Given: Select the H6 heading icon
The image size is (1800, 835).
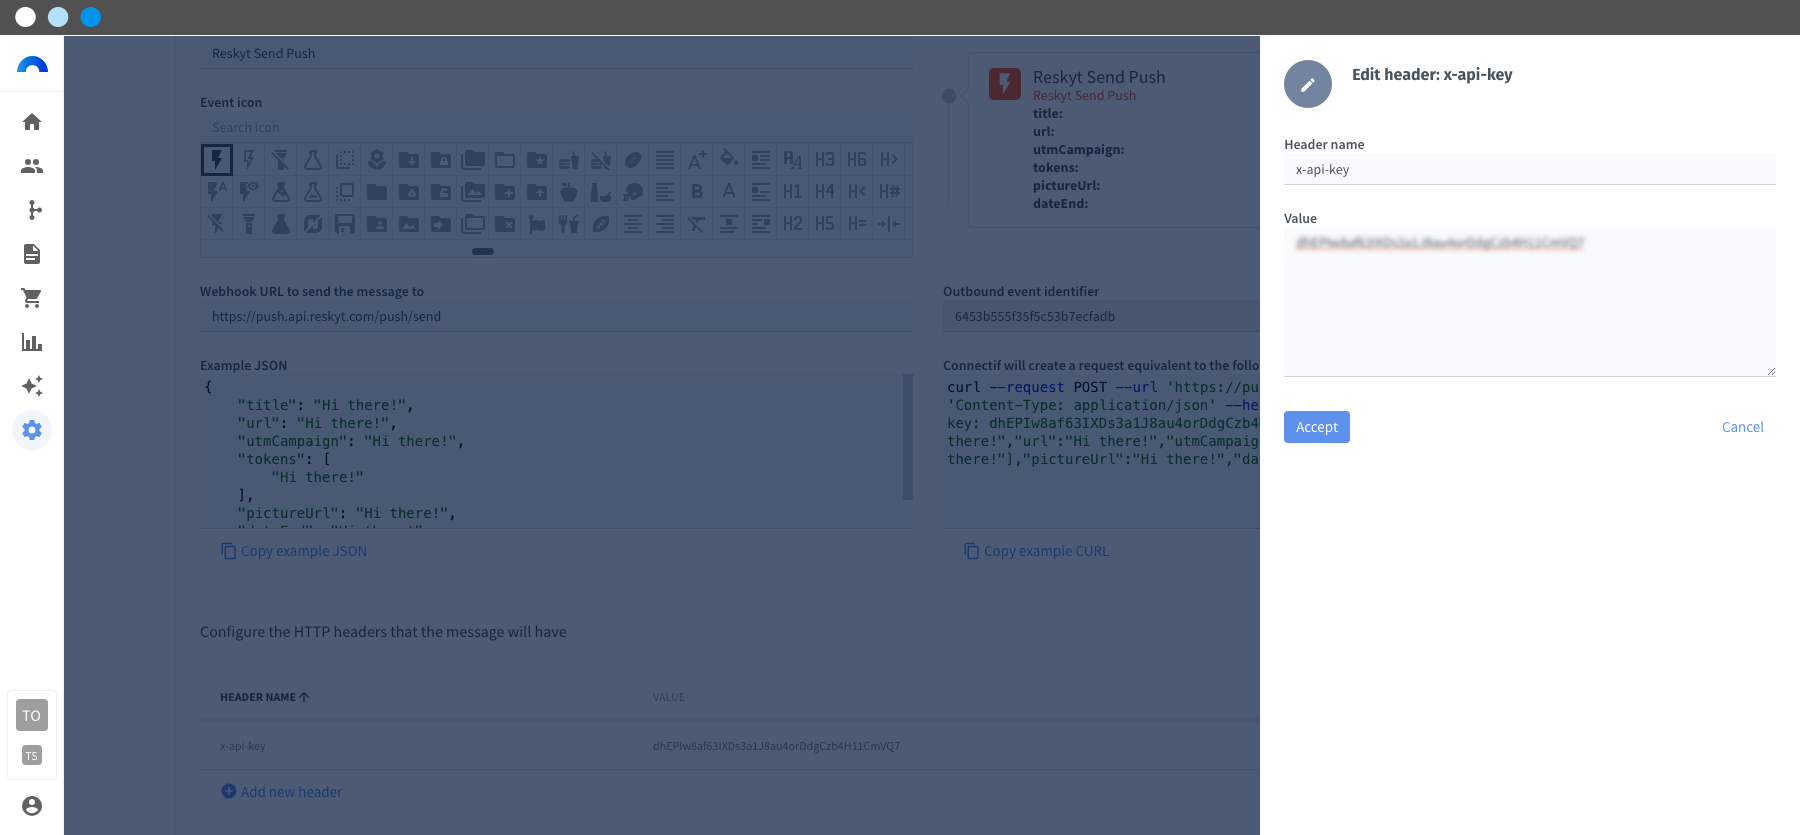Looking at the screenshot, I should [x=857, y=160].
